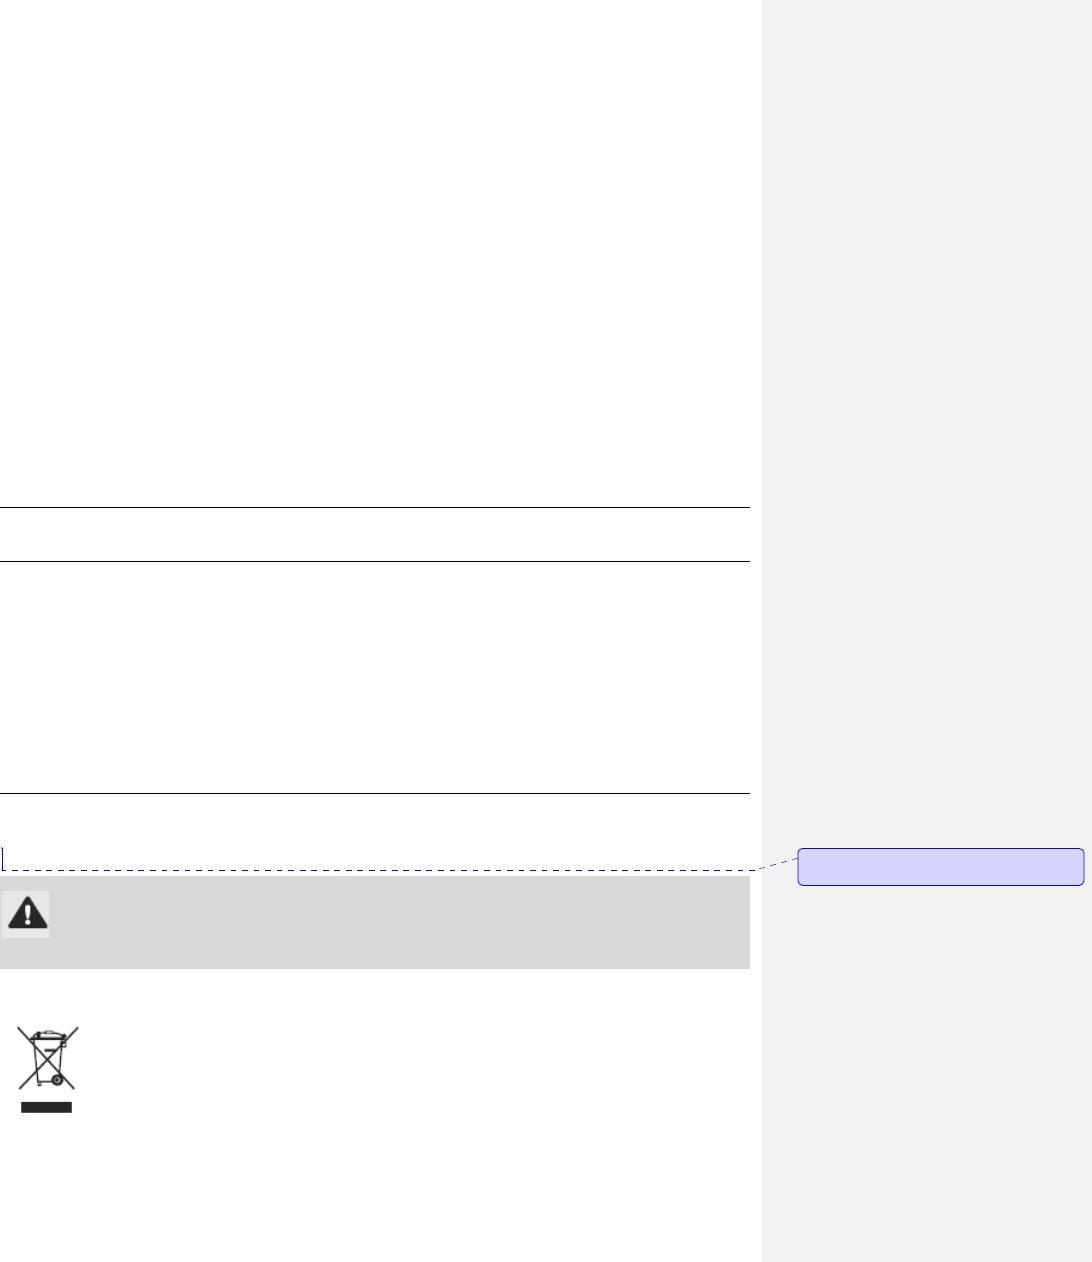Viewport: 1092px width, 1262px height.
Task: Click the second horizontal rule line
Action: (375, 562)
